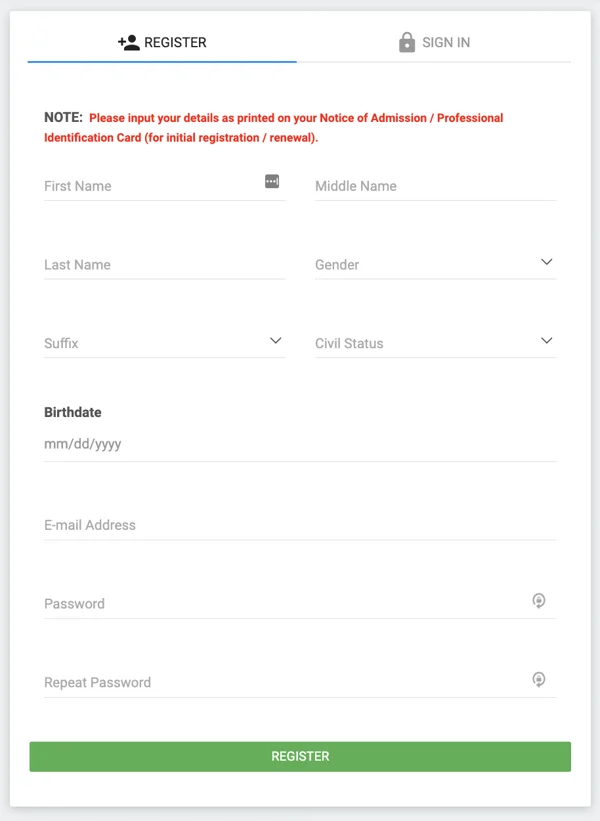Expand the Civil Status dropdown arrow

pos(546,341)
